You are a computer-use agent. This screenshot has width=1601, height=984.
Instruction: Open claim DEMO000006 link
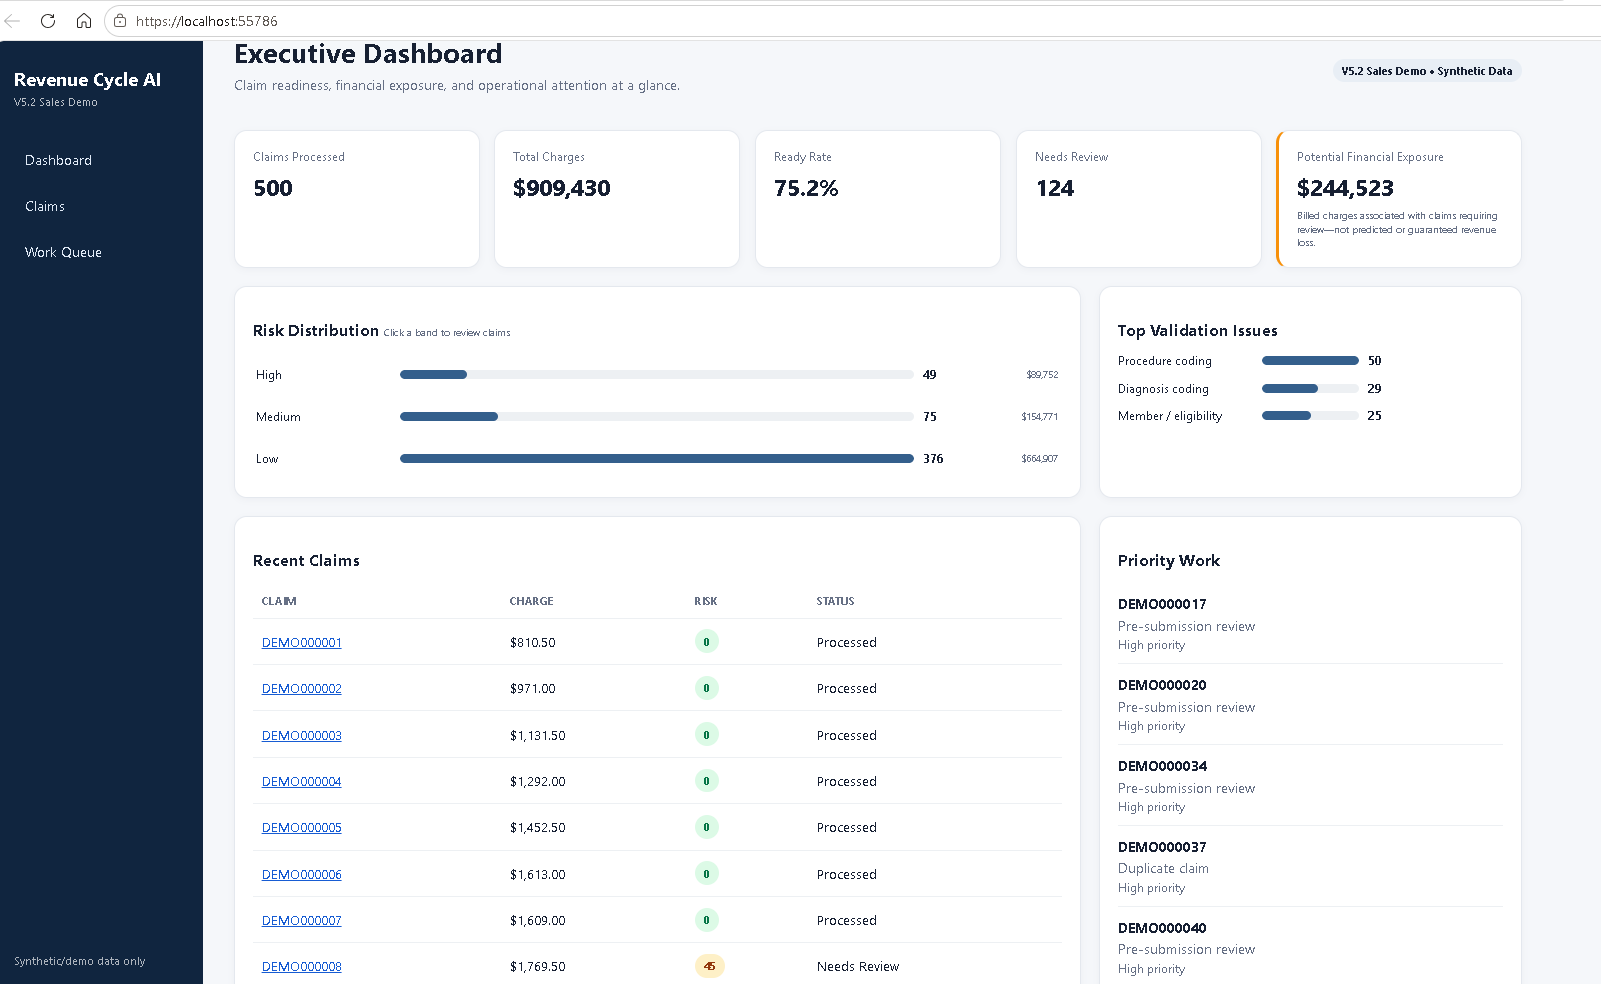coord(301,875)
